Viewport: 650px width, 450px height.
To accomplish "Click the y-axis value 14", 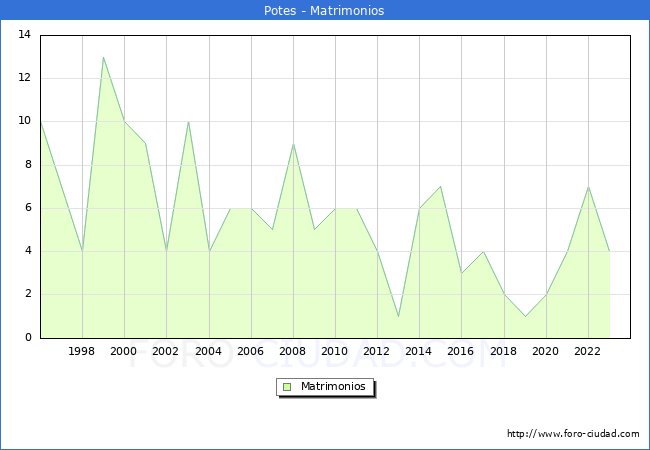I will coord(25,34).
